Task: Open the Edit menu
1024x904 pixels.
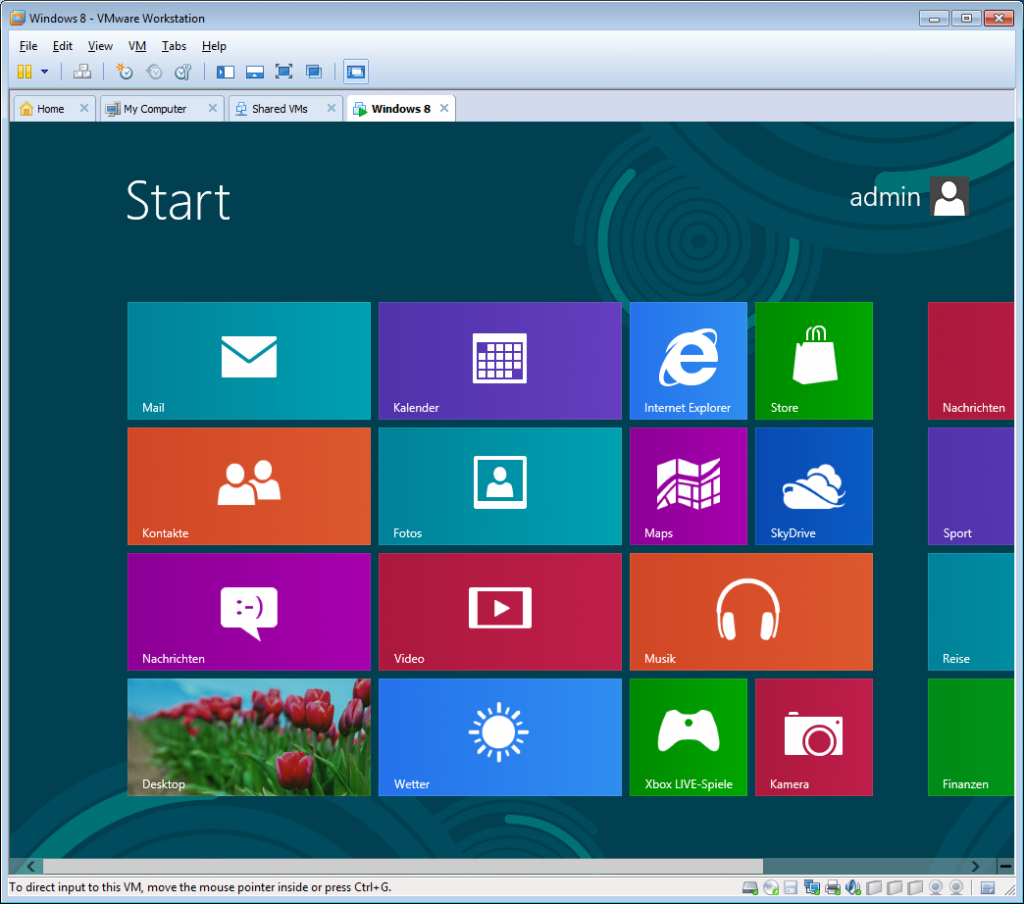Action: 63,46
